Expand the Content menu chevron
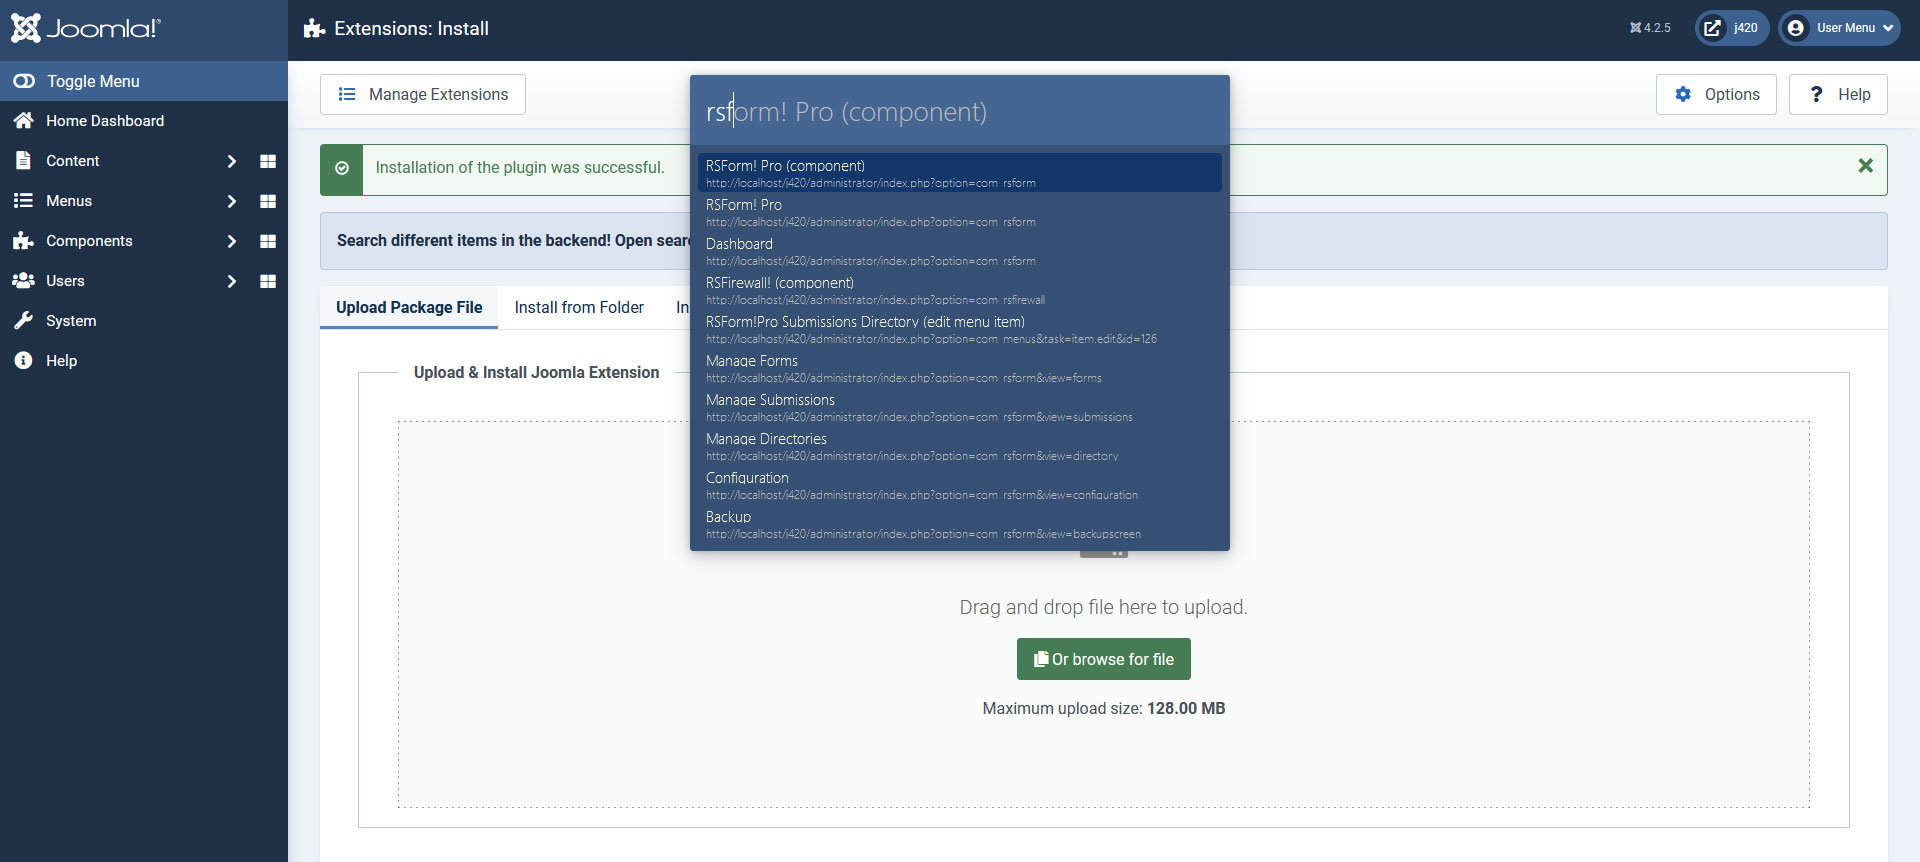The image size is (1920, 862). [x=232, y=161]
